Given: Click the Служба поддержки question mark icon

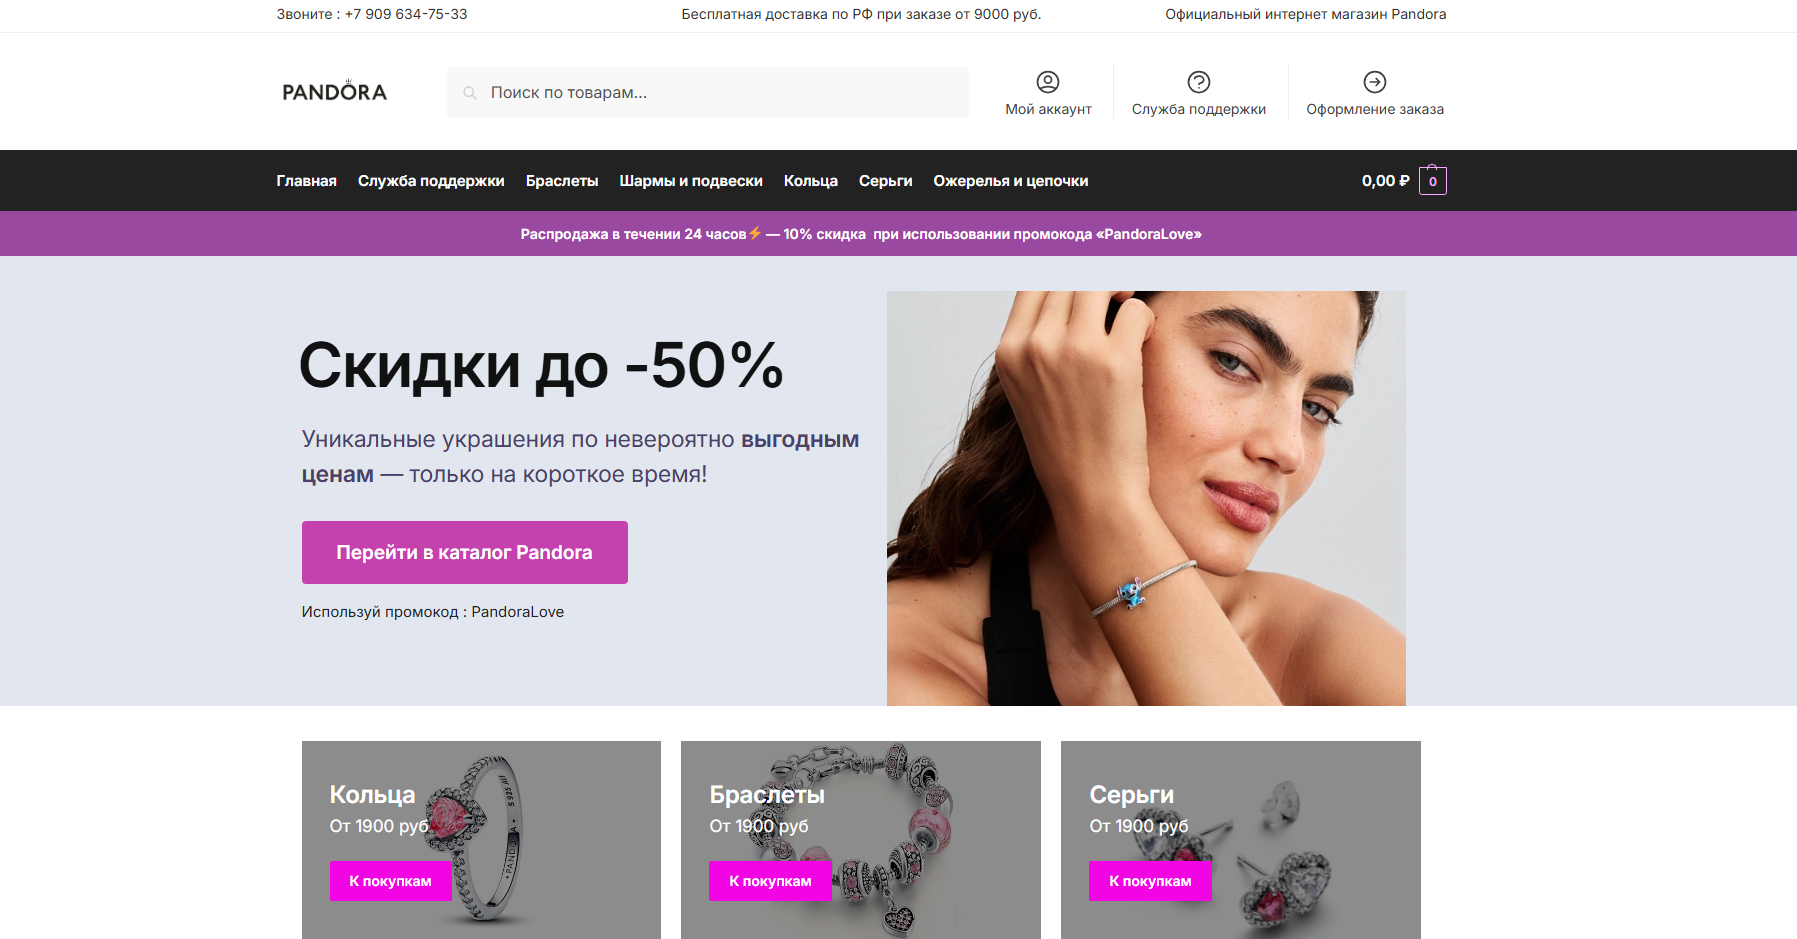Looking at the screenshot, I should [1198, 82].
